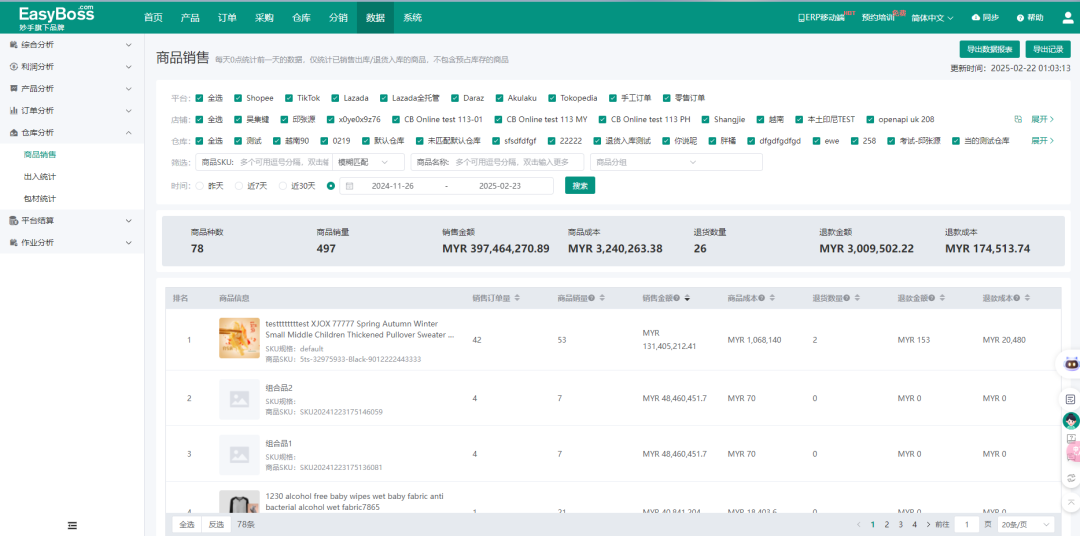
Task: Open the 产品 top menu
Action: point(190,18)
